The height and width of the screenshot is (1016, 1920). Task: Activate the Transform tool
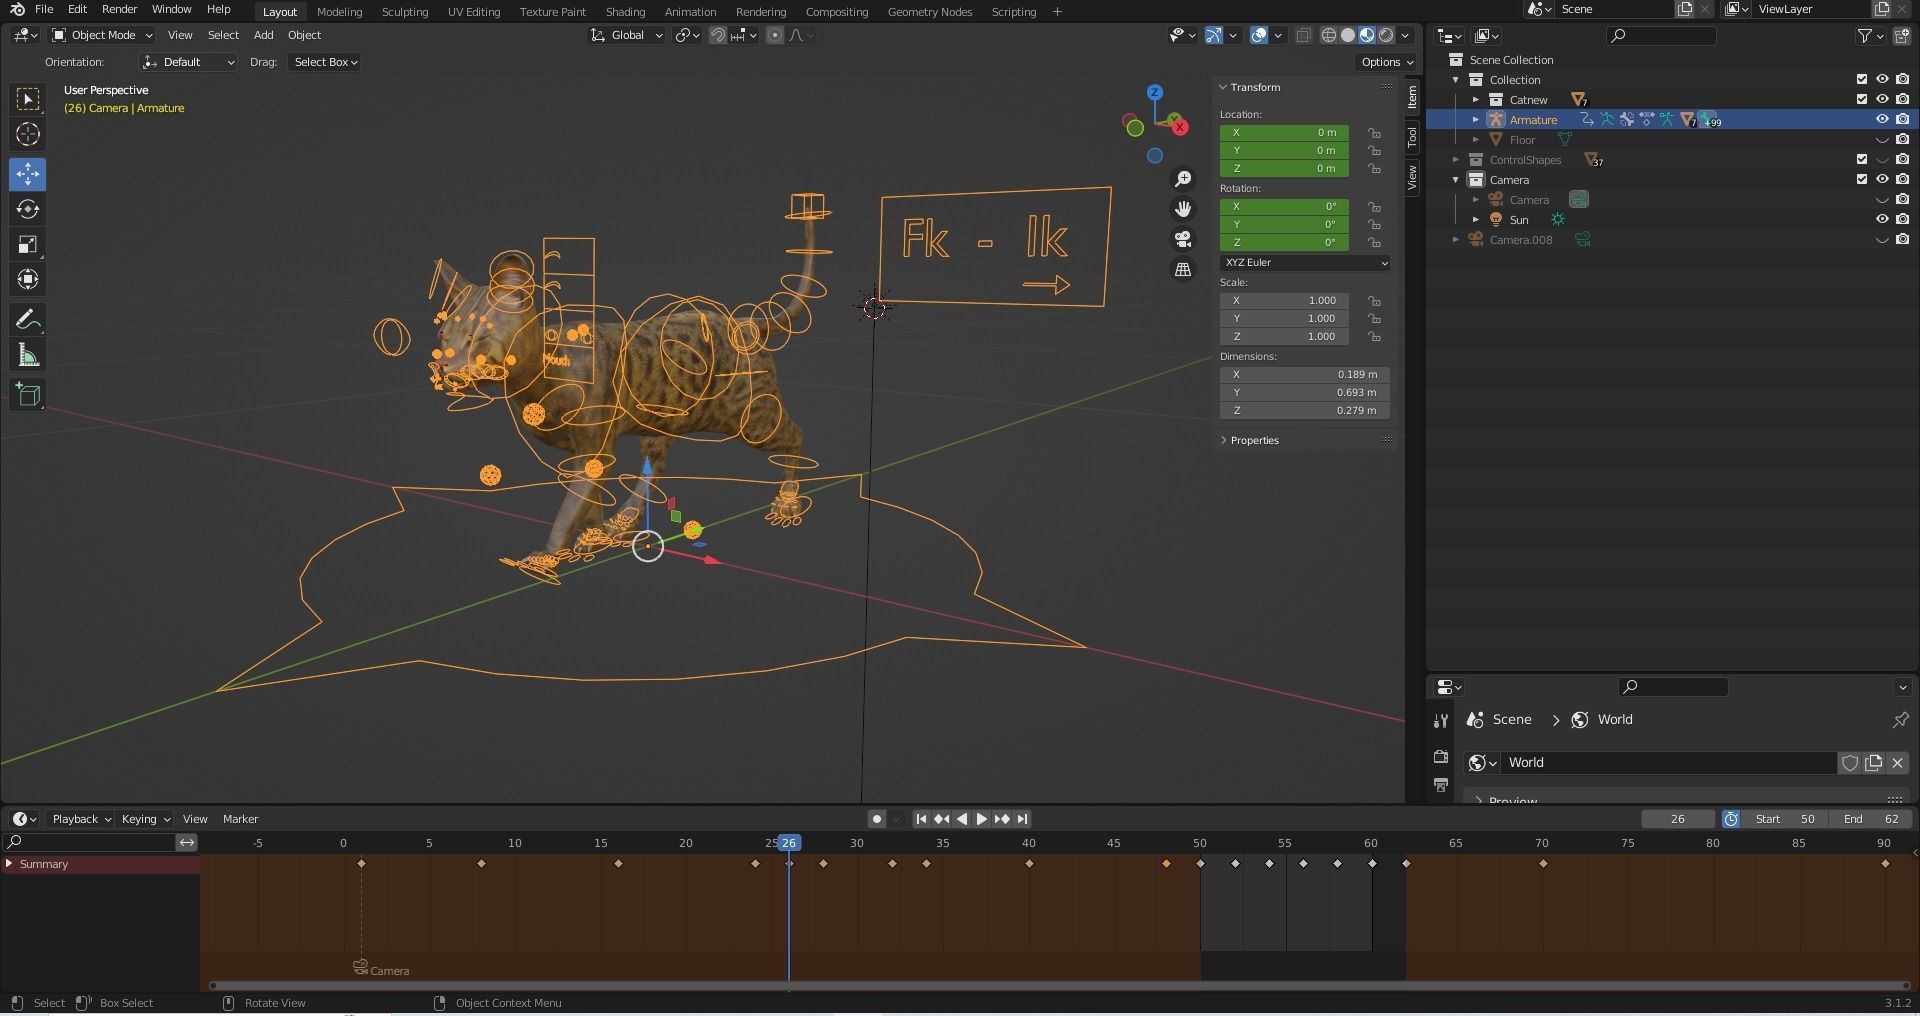point(28,279)
